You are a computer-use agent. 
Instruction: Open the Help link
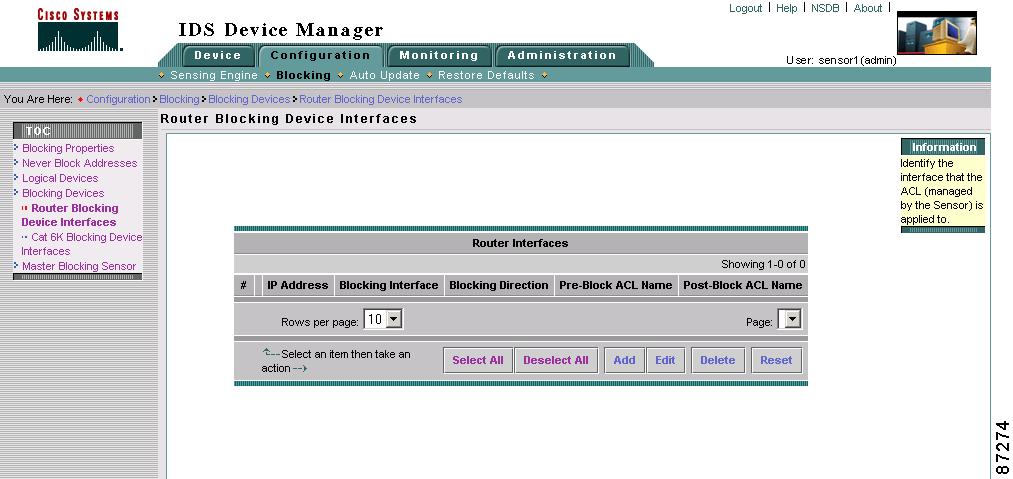(786, 8)
